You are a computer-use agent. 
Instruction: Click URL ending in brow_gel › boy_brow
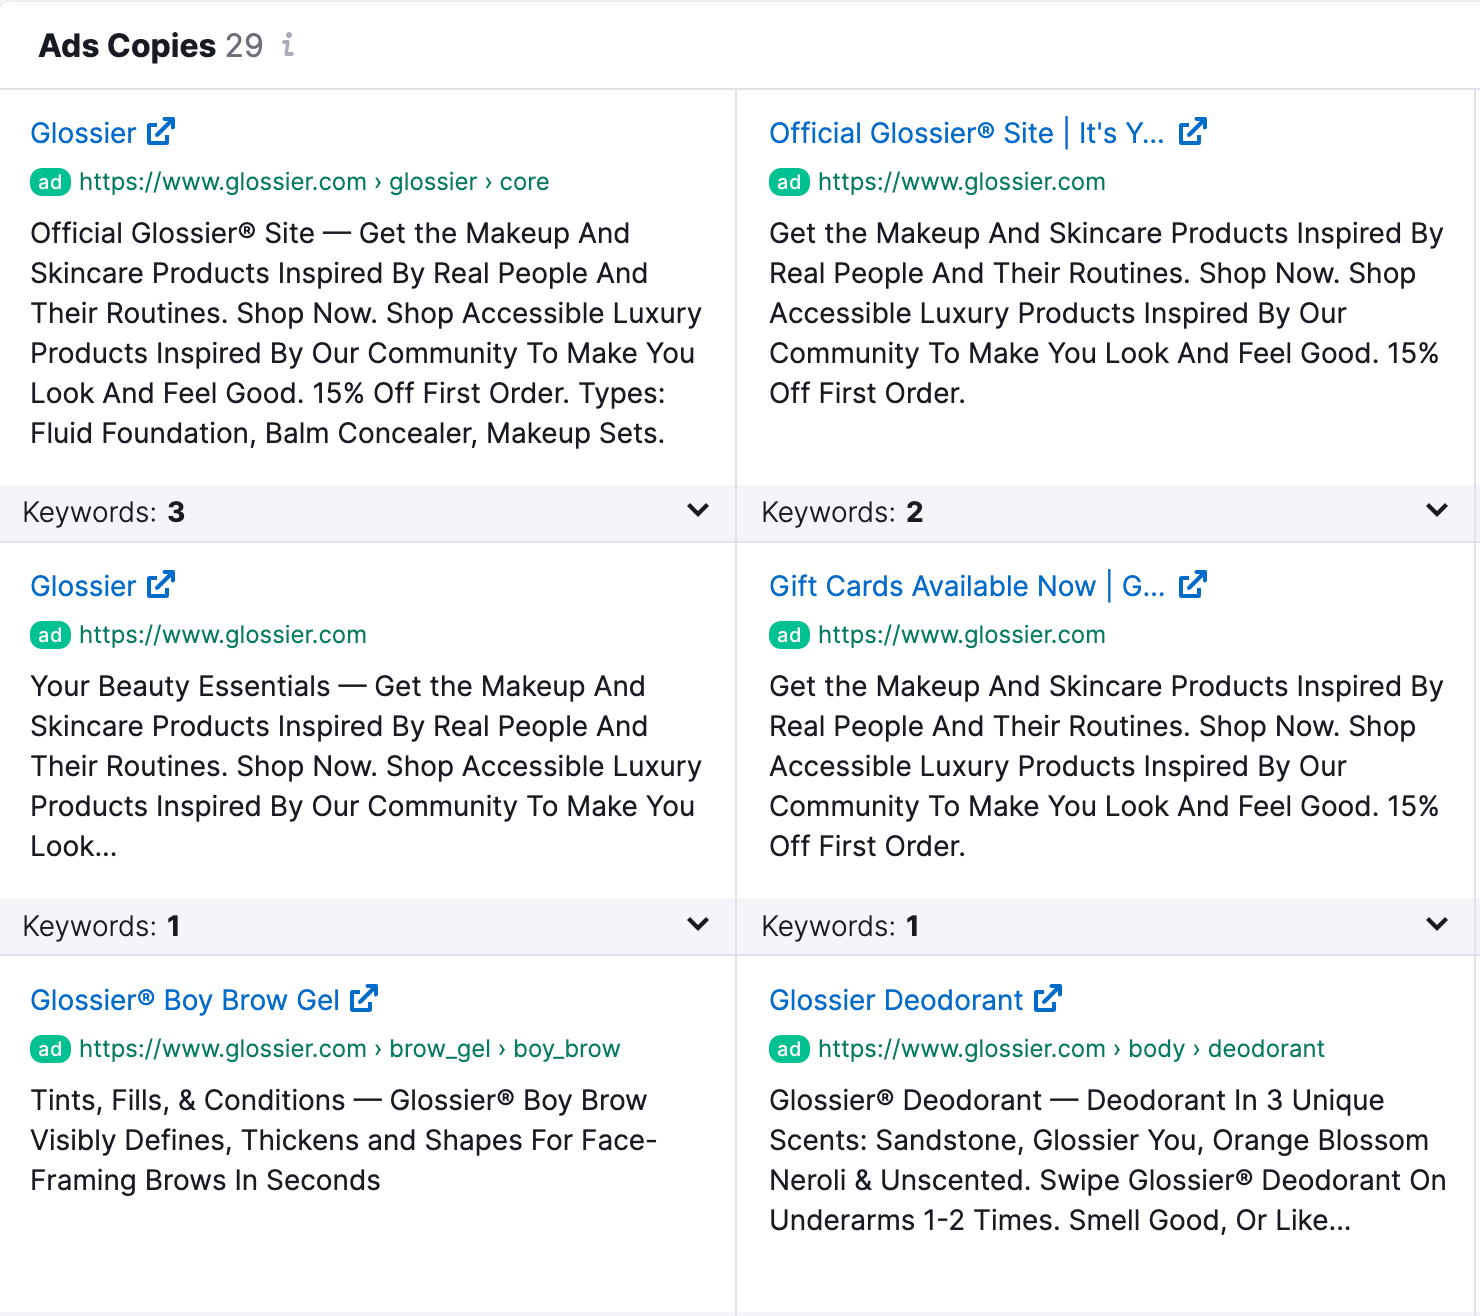349,1049
